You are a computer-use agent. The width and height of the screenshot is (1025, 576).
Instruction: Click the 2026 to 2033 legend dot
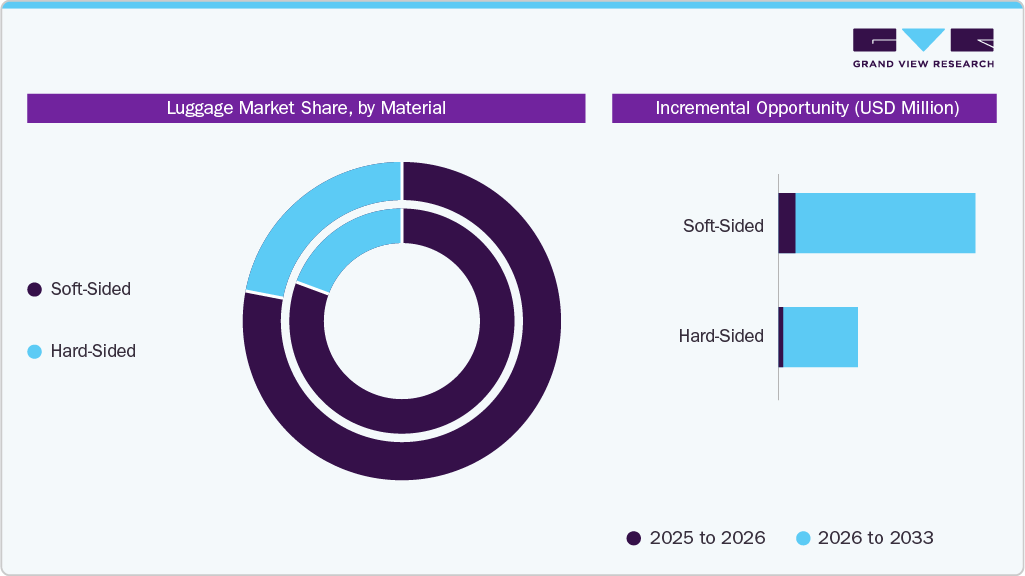click(803, 538)
